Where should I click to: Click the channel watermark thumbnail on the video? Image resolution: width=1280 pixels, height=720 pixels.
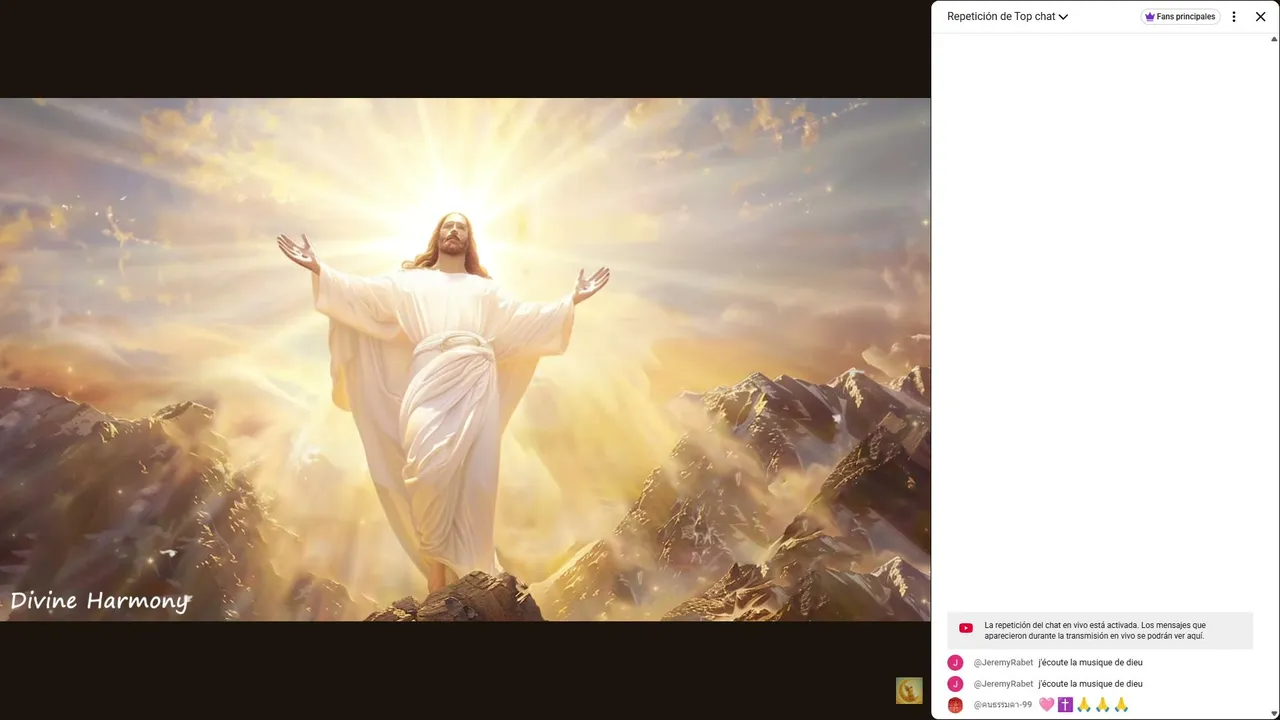(909, 691)
